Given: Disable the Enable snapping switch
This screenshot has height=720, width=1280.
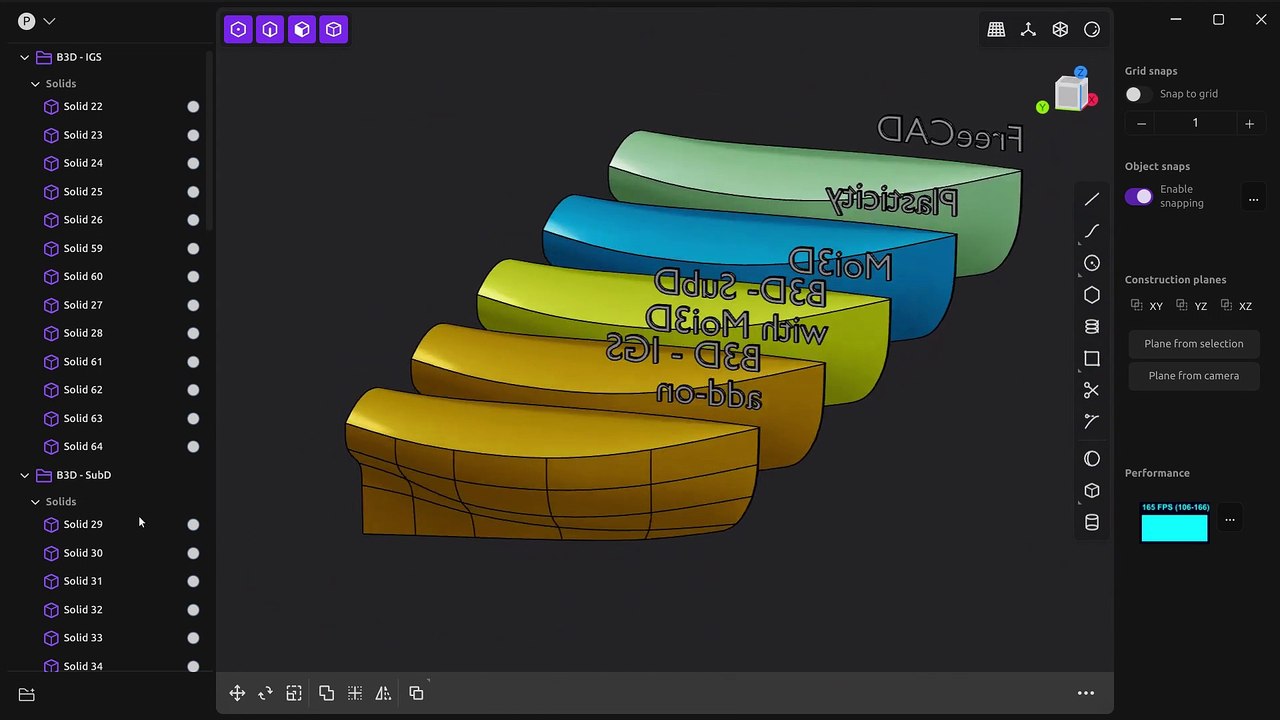Looking at the screenshot, I should 1138,196.
